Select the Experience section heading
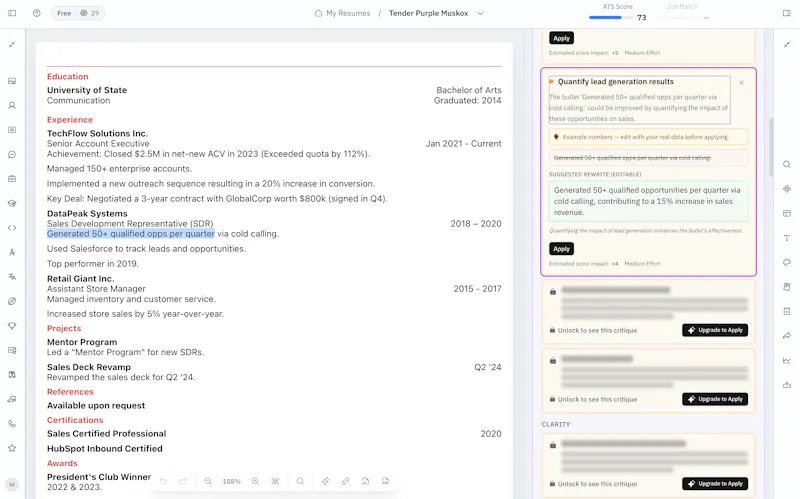Screen dimensions: 800x499 pos(70,120)
